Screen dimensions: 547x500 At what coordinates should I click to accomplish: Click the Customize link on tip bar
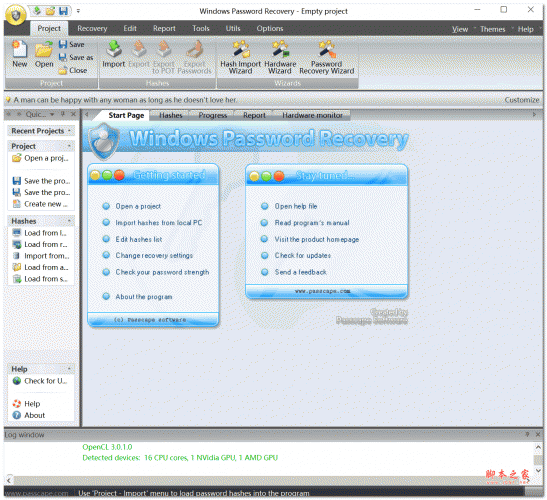pos(522,100)
